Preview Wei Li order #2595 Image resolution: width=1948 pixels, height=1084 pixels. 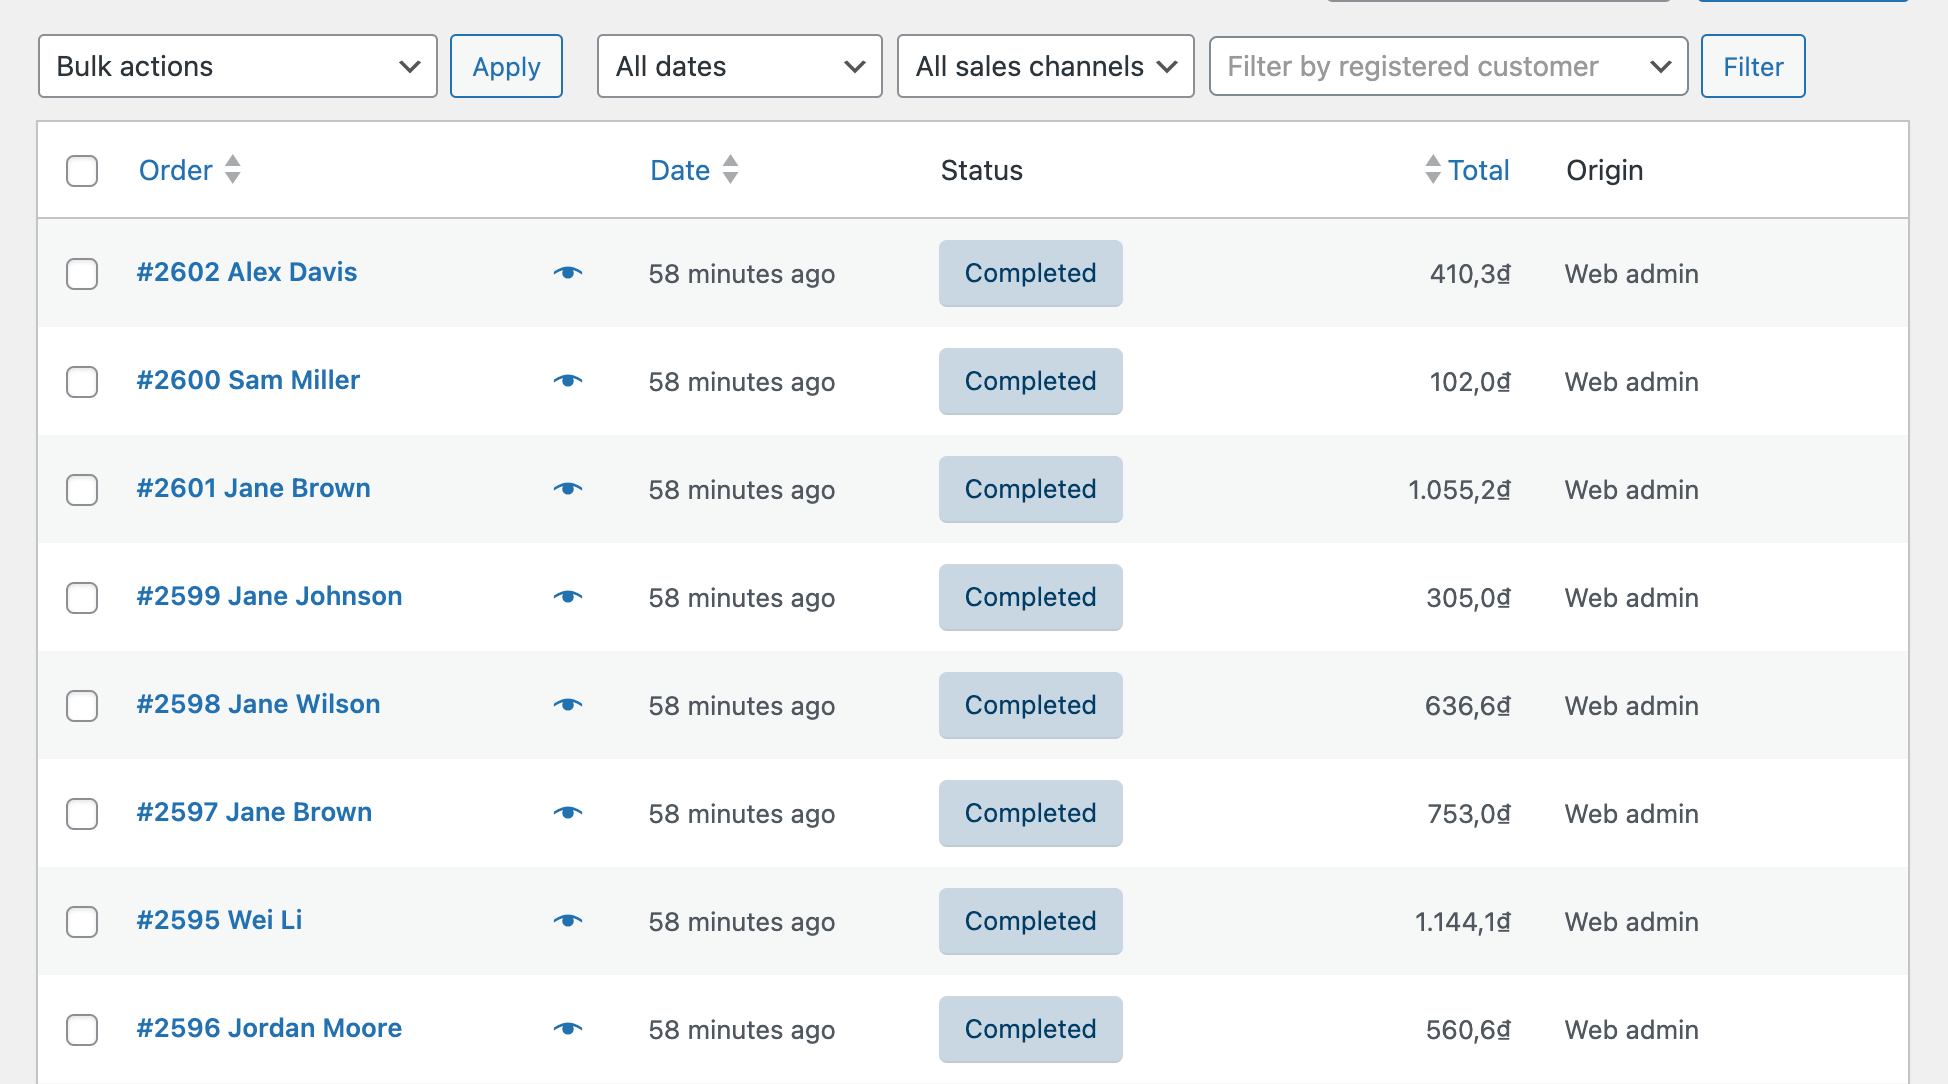point(568,921)
